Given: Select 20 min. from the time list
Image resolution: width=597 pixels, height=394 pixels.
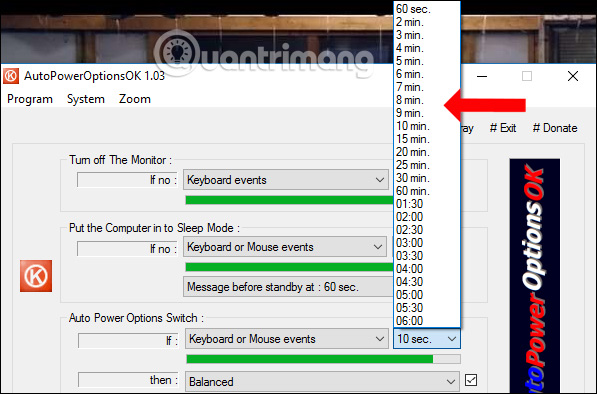Looking at the screenshot, I should (x=427, y=152).
